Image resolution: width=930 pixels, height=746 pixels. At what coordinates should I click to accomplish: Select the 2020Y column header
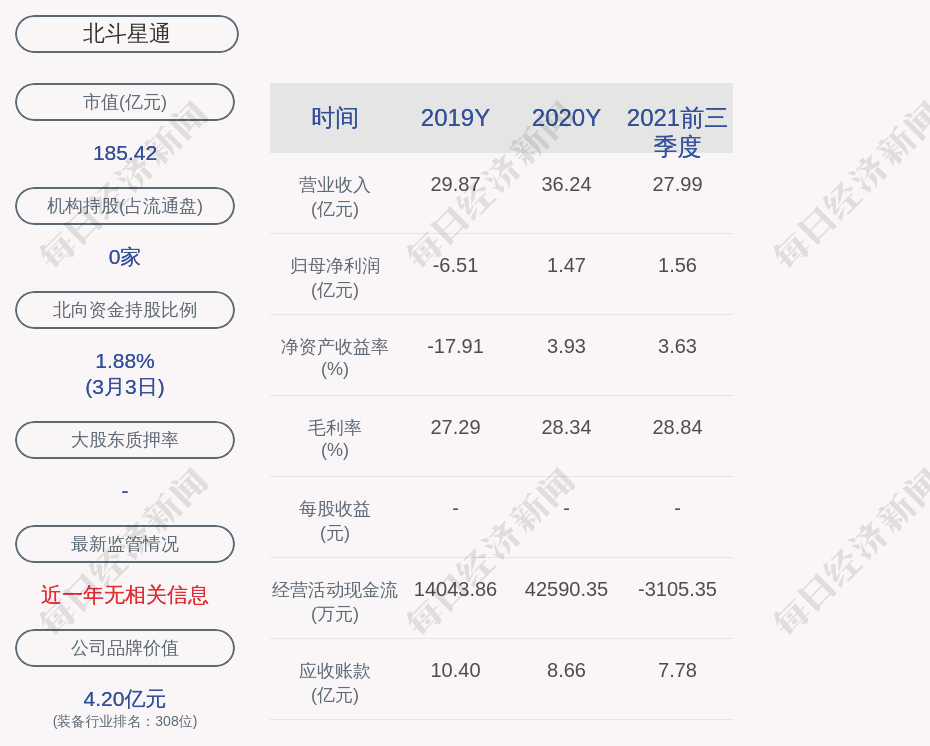566,118
